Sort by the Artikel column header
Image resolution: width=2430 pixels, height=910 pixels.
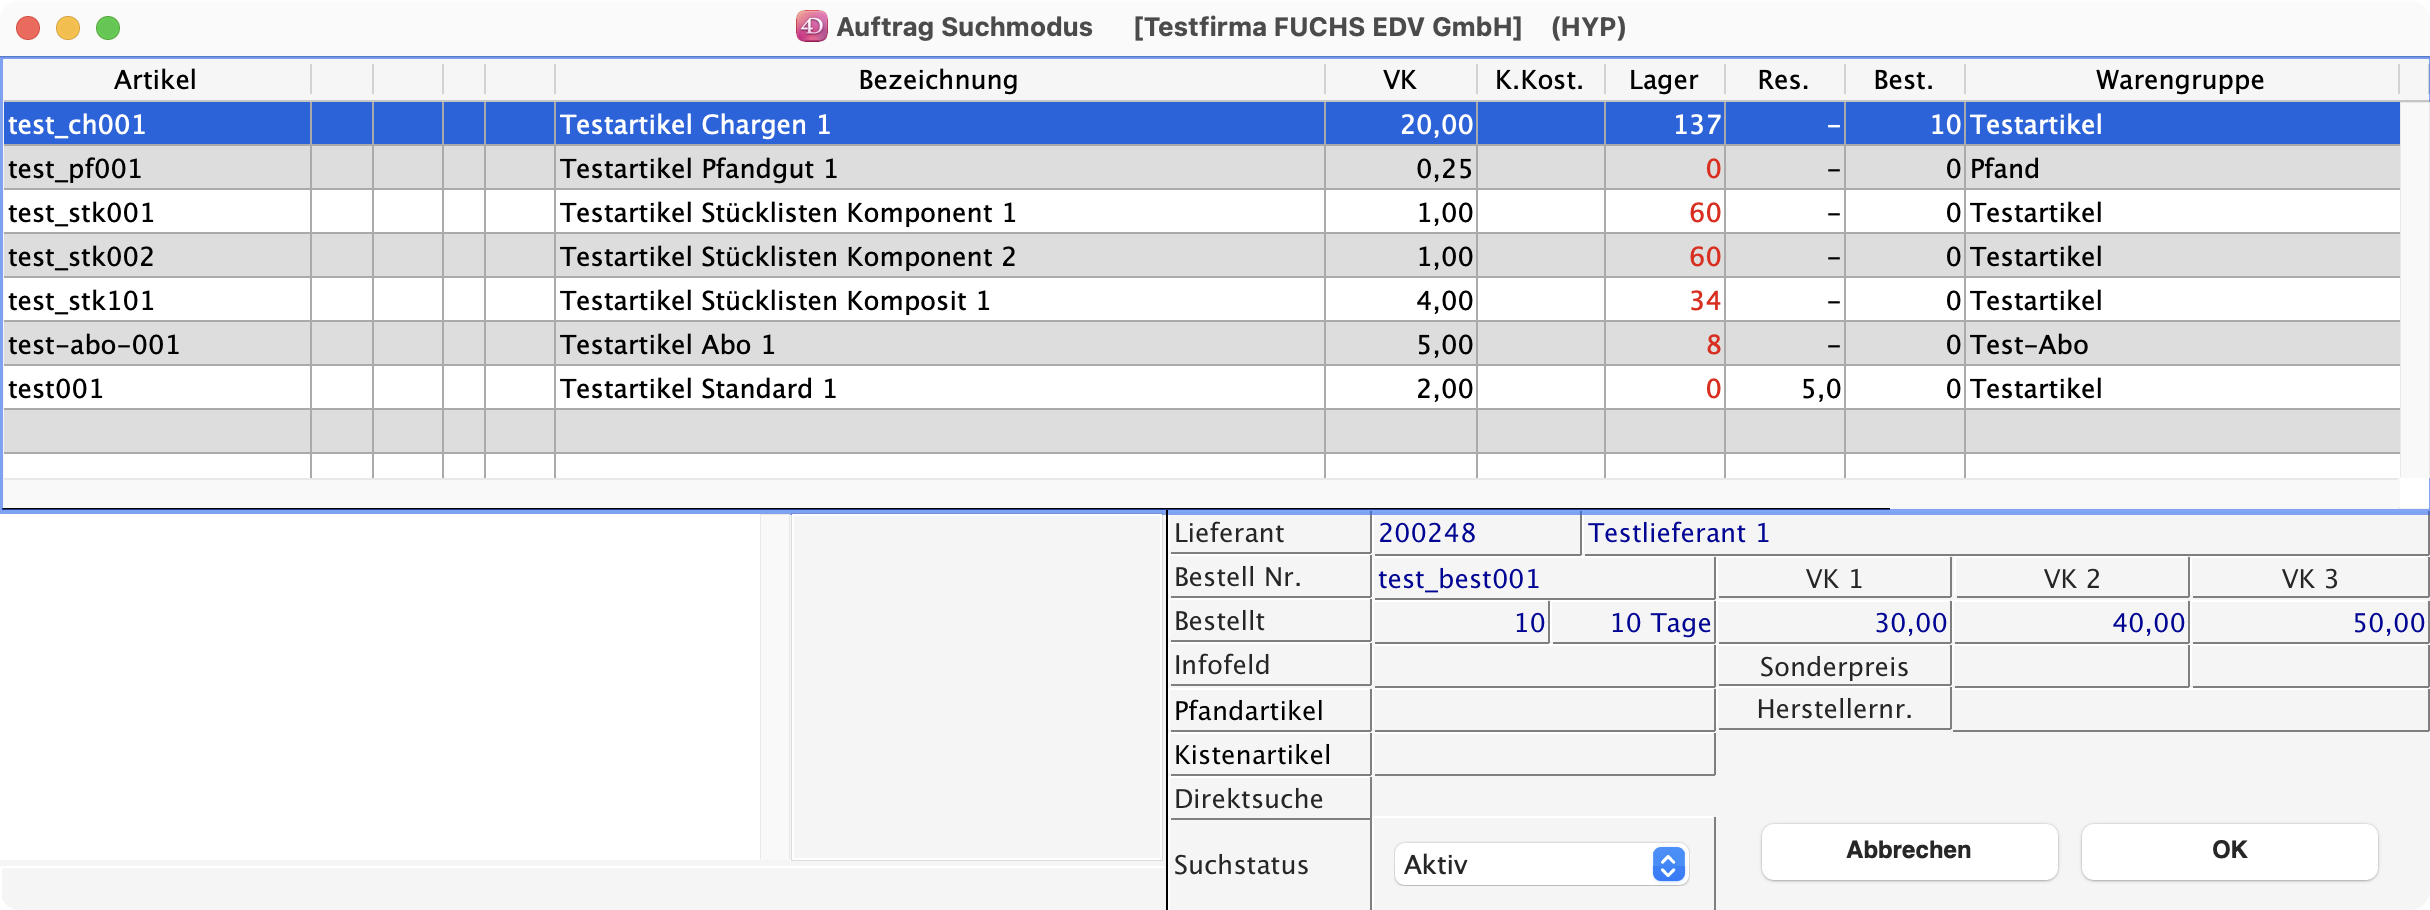(155, 80)
